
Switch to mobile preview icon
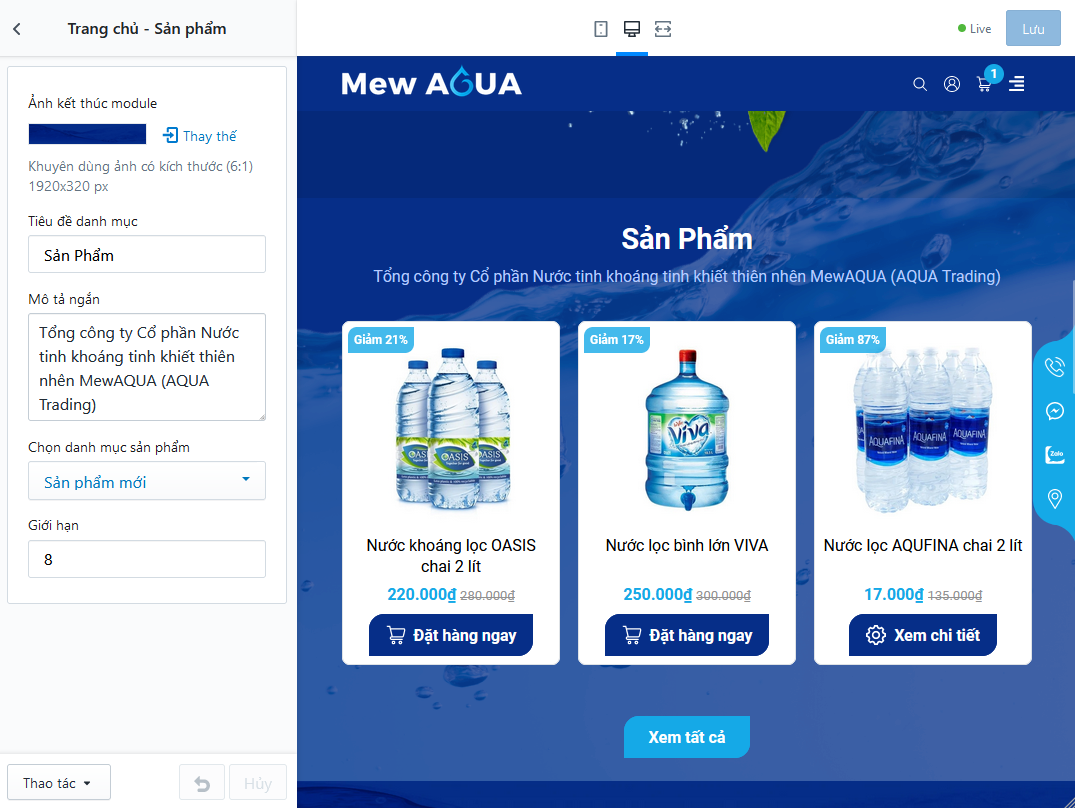point(601,29)
